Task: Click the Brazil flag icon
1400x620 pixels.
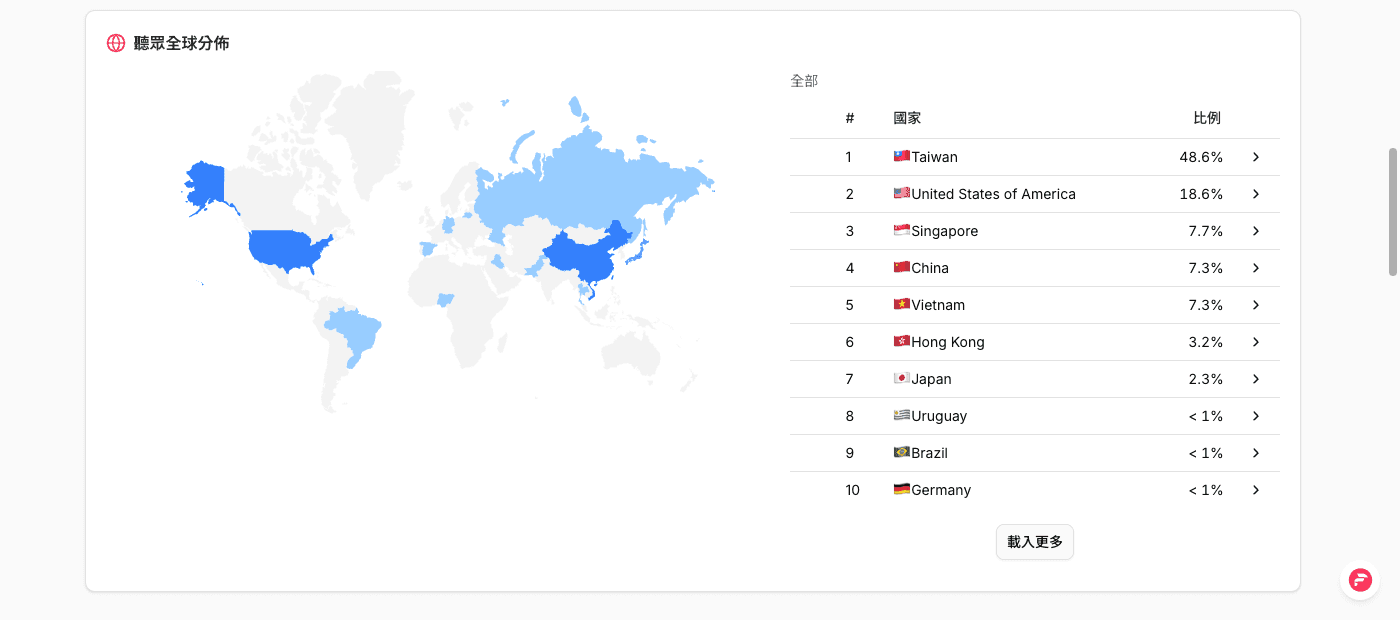Action: 902,453
